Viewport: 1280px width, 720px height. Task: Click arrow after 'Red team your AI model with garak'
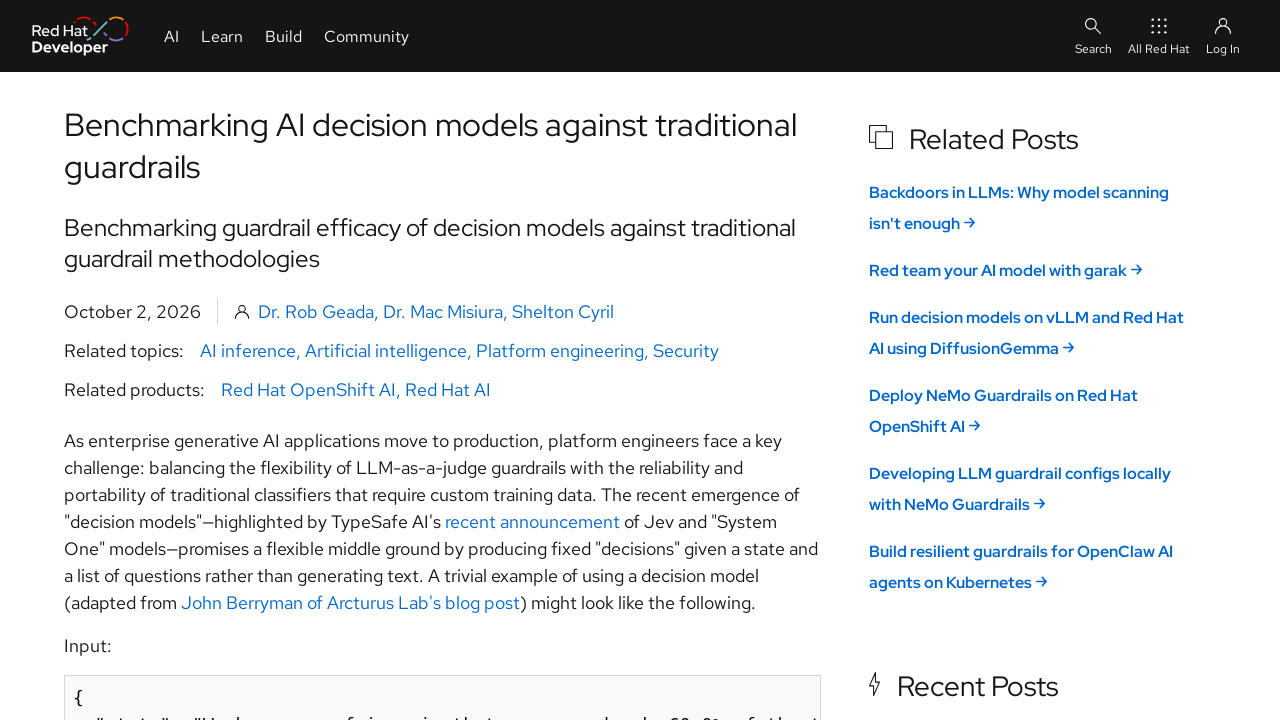pyautogui.click(x=1137, y=270)
